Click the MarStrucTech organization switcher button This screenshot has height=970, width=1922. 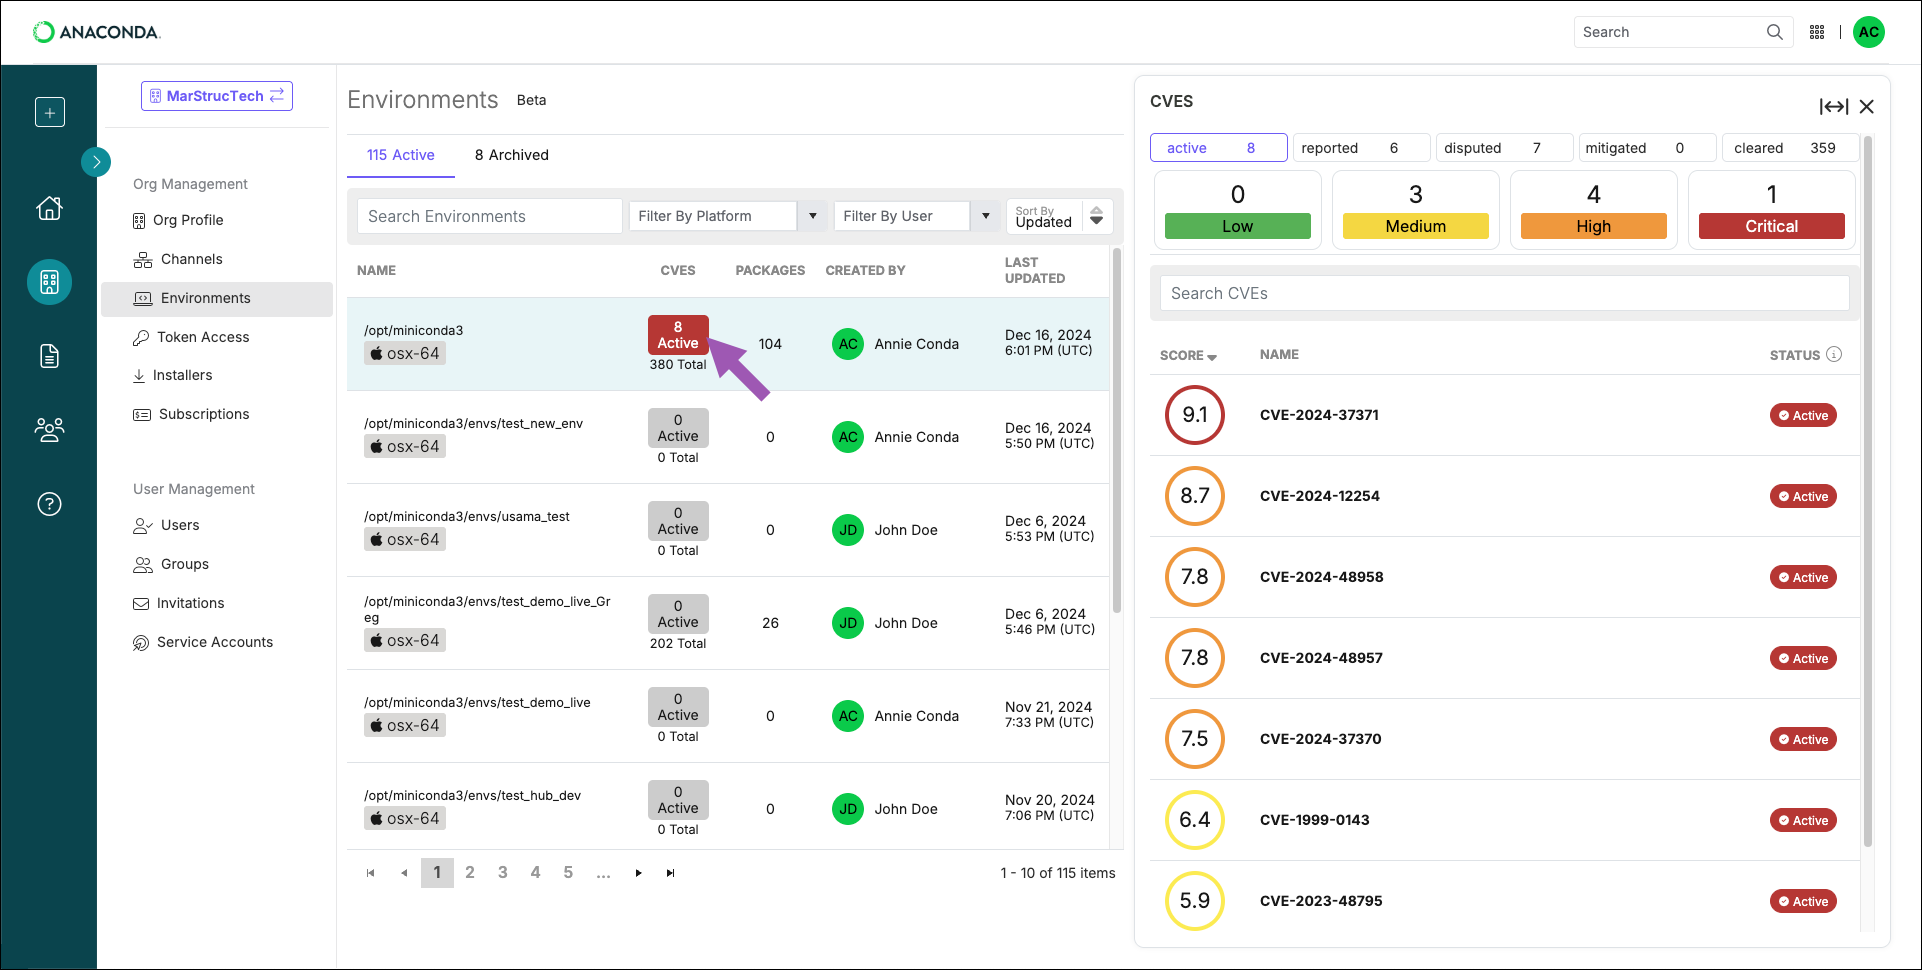click(x=217, y=96)
